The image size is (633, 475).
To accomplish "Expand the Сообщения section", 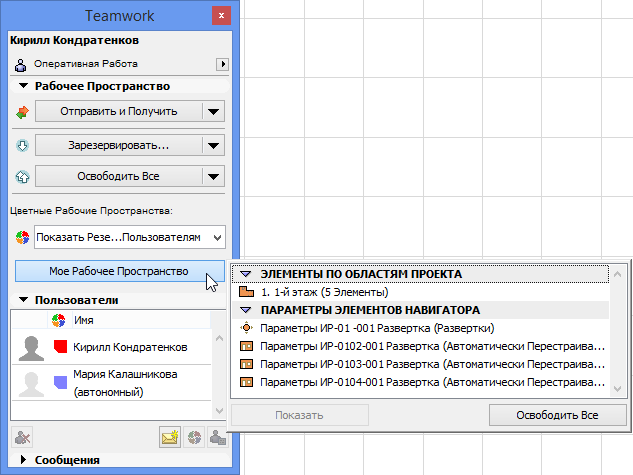I will click(x=23, y=460).
